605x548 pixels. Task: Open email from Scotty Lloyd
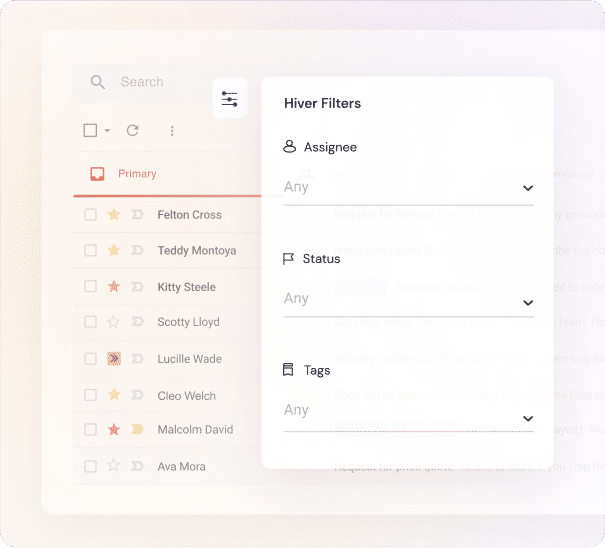[188, 322]
